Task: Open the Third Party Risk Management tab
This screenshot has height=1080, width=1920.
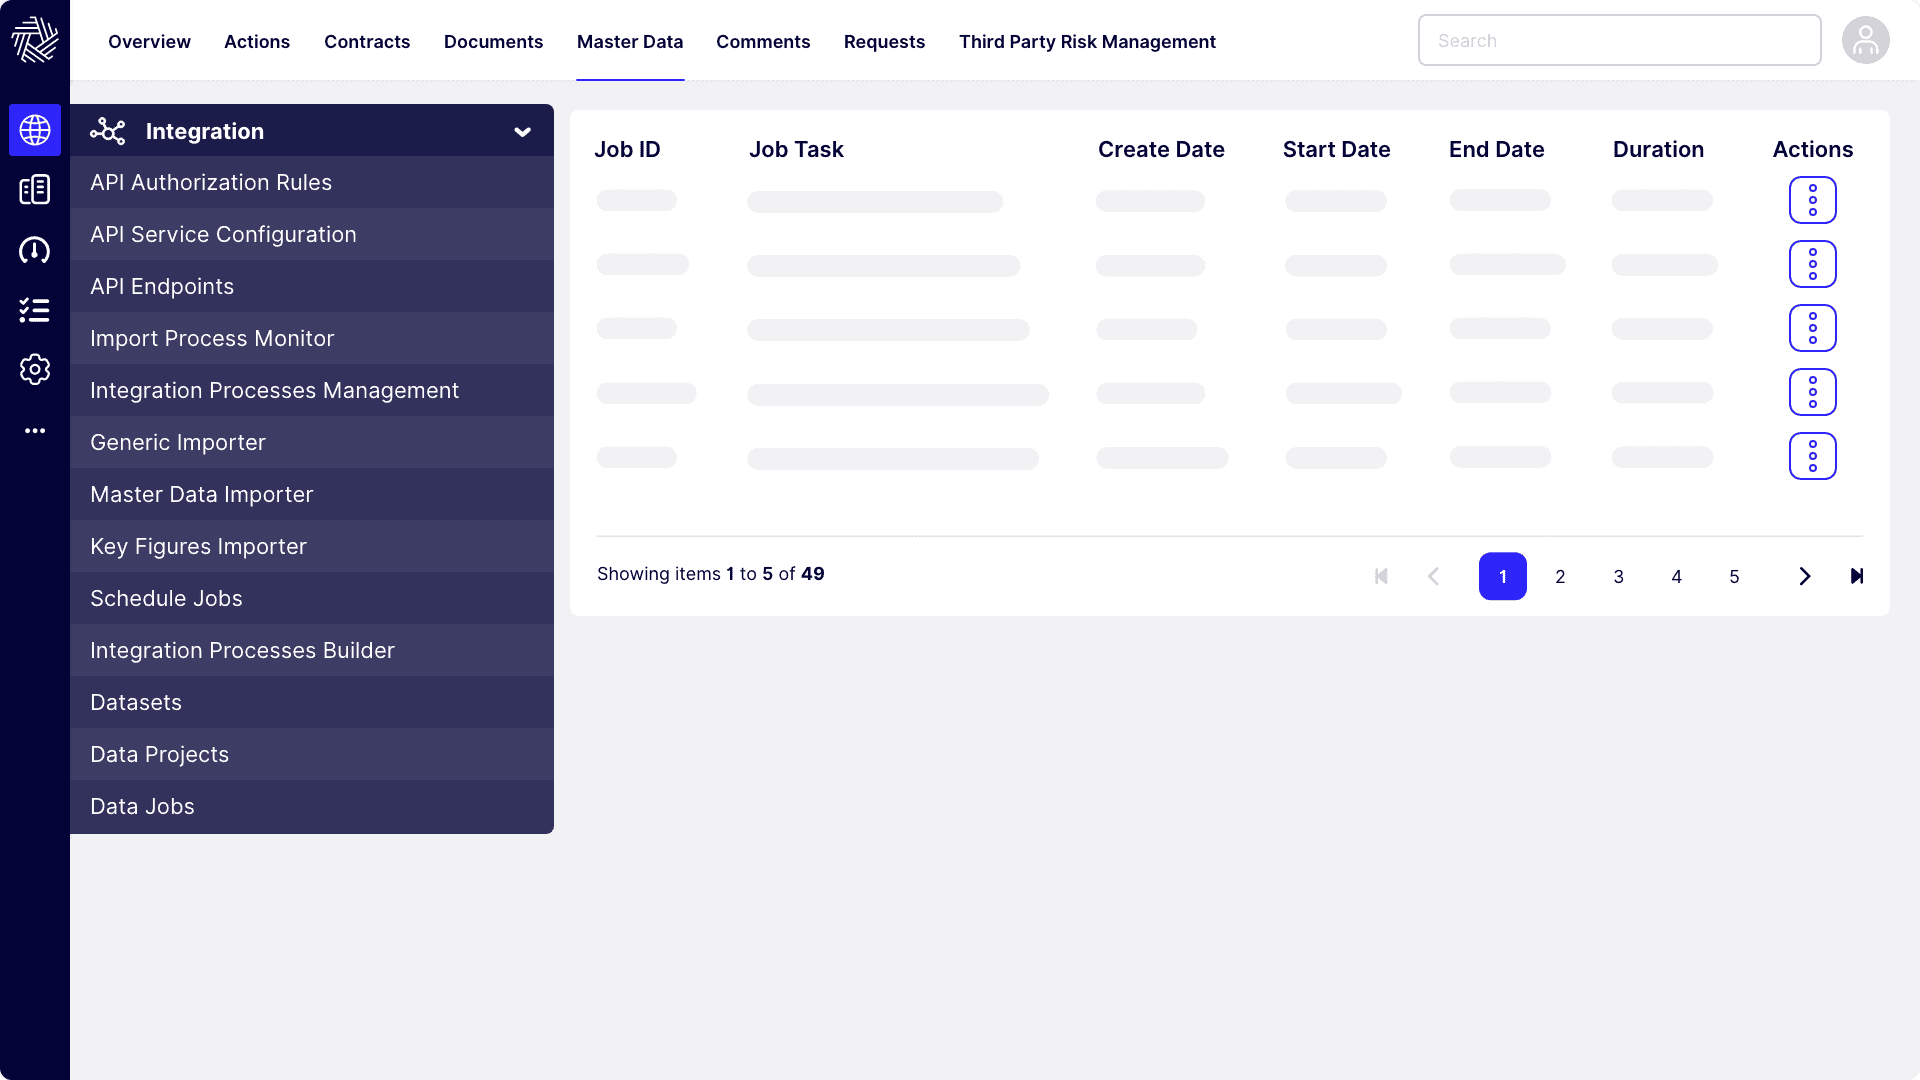Action: pos(1087,41)
